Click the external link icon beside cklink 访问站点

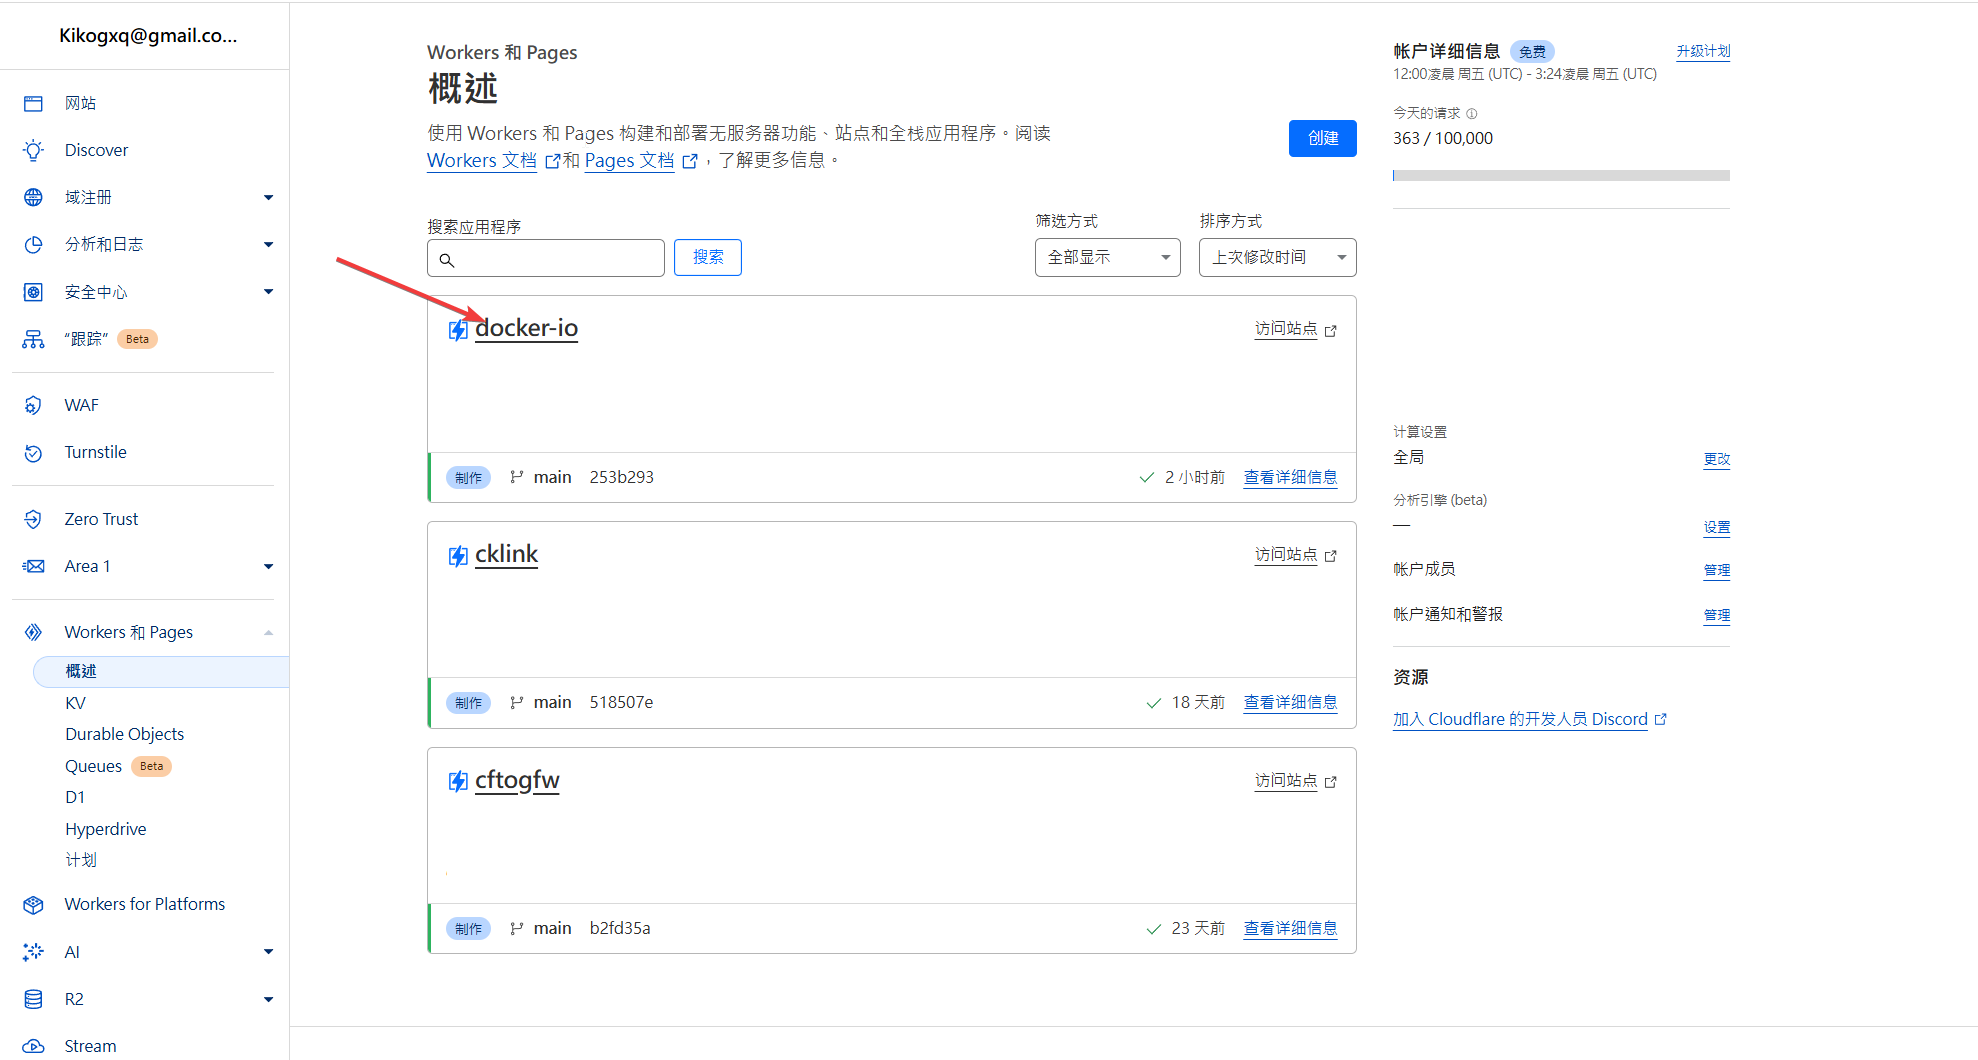(x=1330, y=556)
